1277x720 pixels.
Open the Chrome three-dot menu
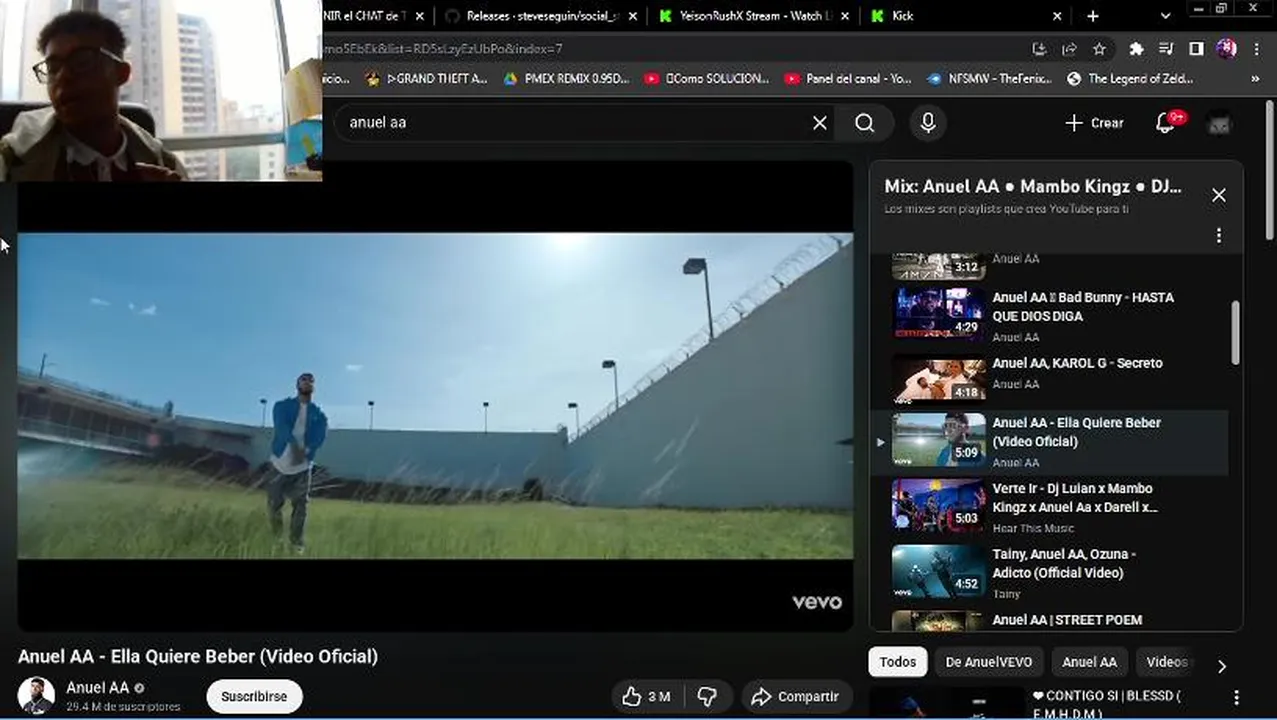pyautogui.click(x=1255, y=49)
